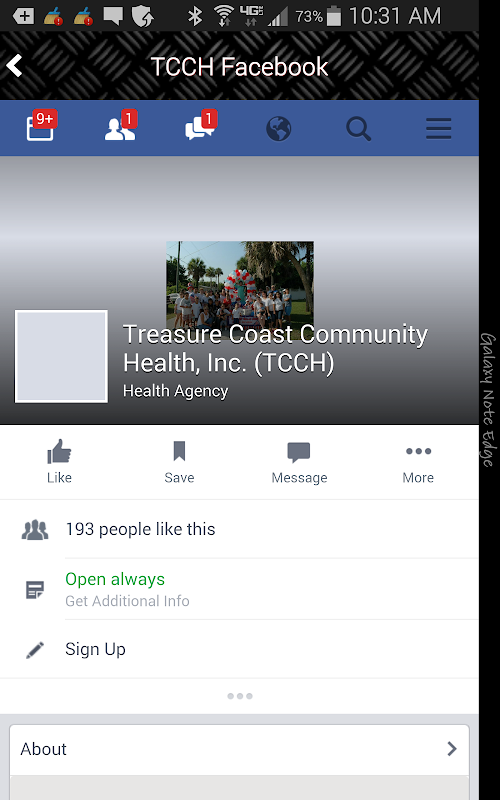
Task: Open the About section header
Action: (x=239, y=749)
